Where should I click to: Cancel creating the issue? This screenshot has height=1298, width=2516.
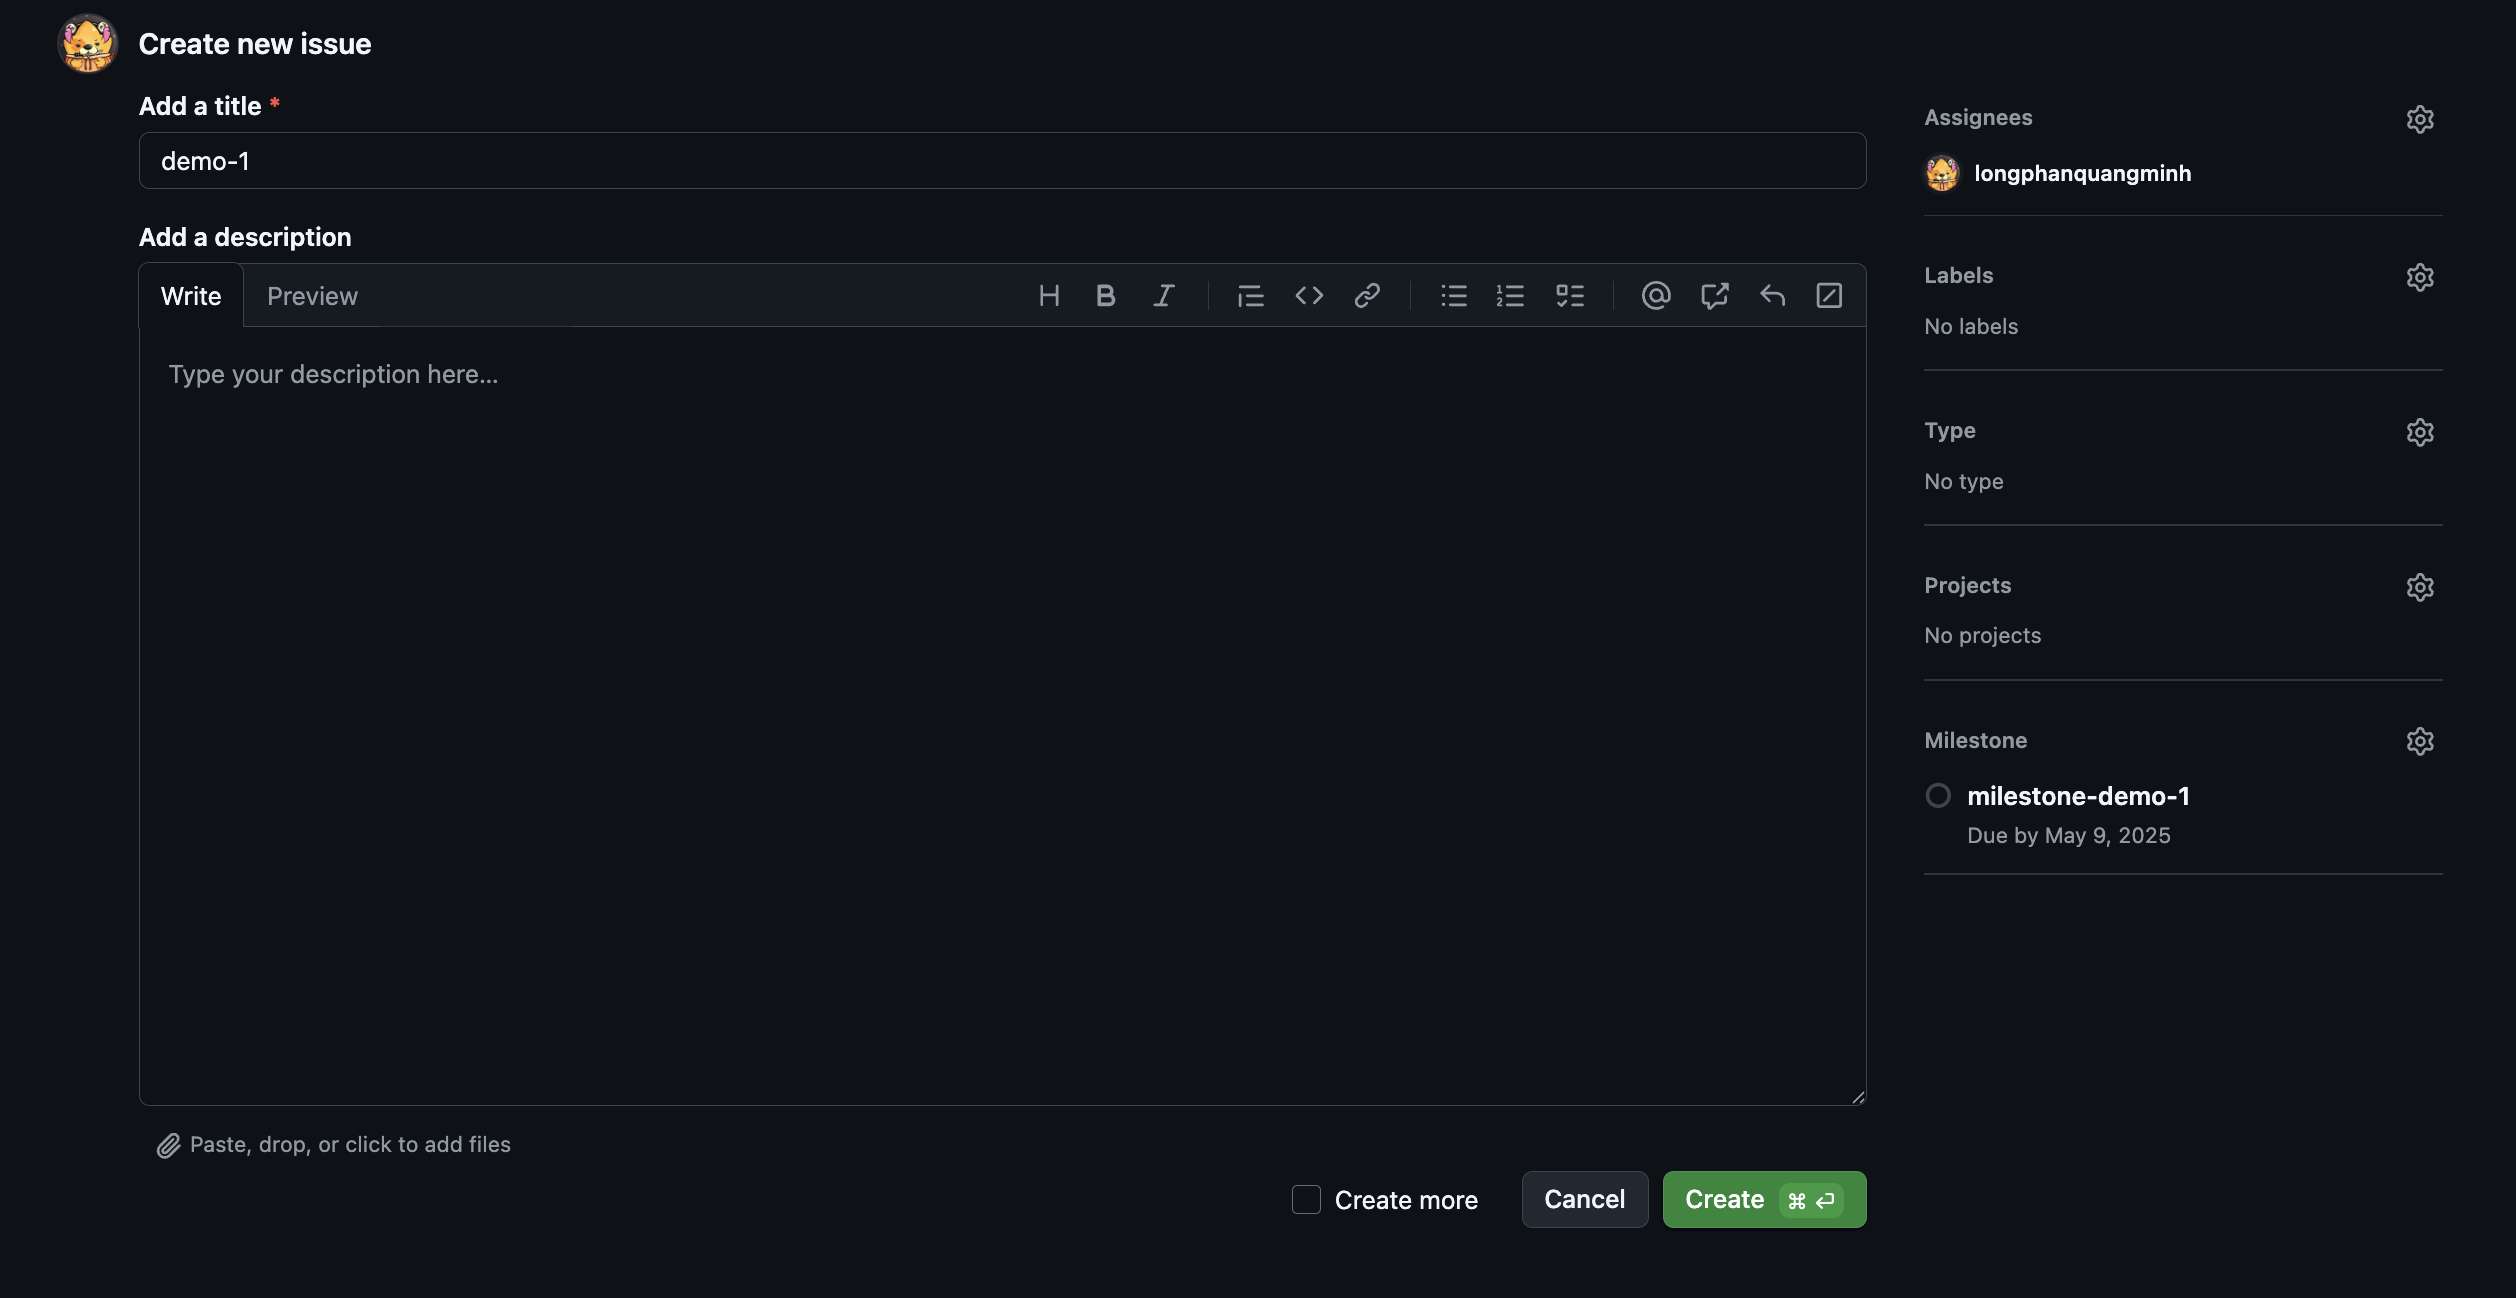pos(1585,1199)
